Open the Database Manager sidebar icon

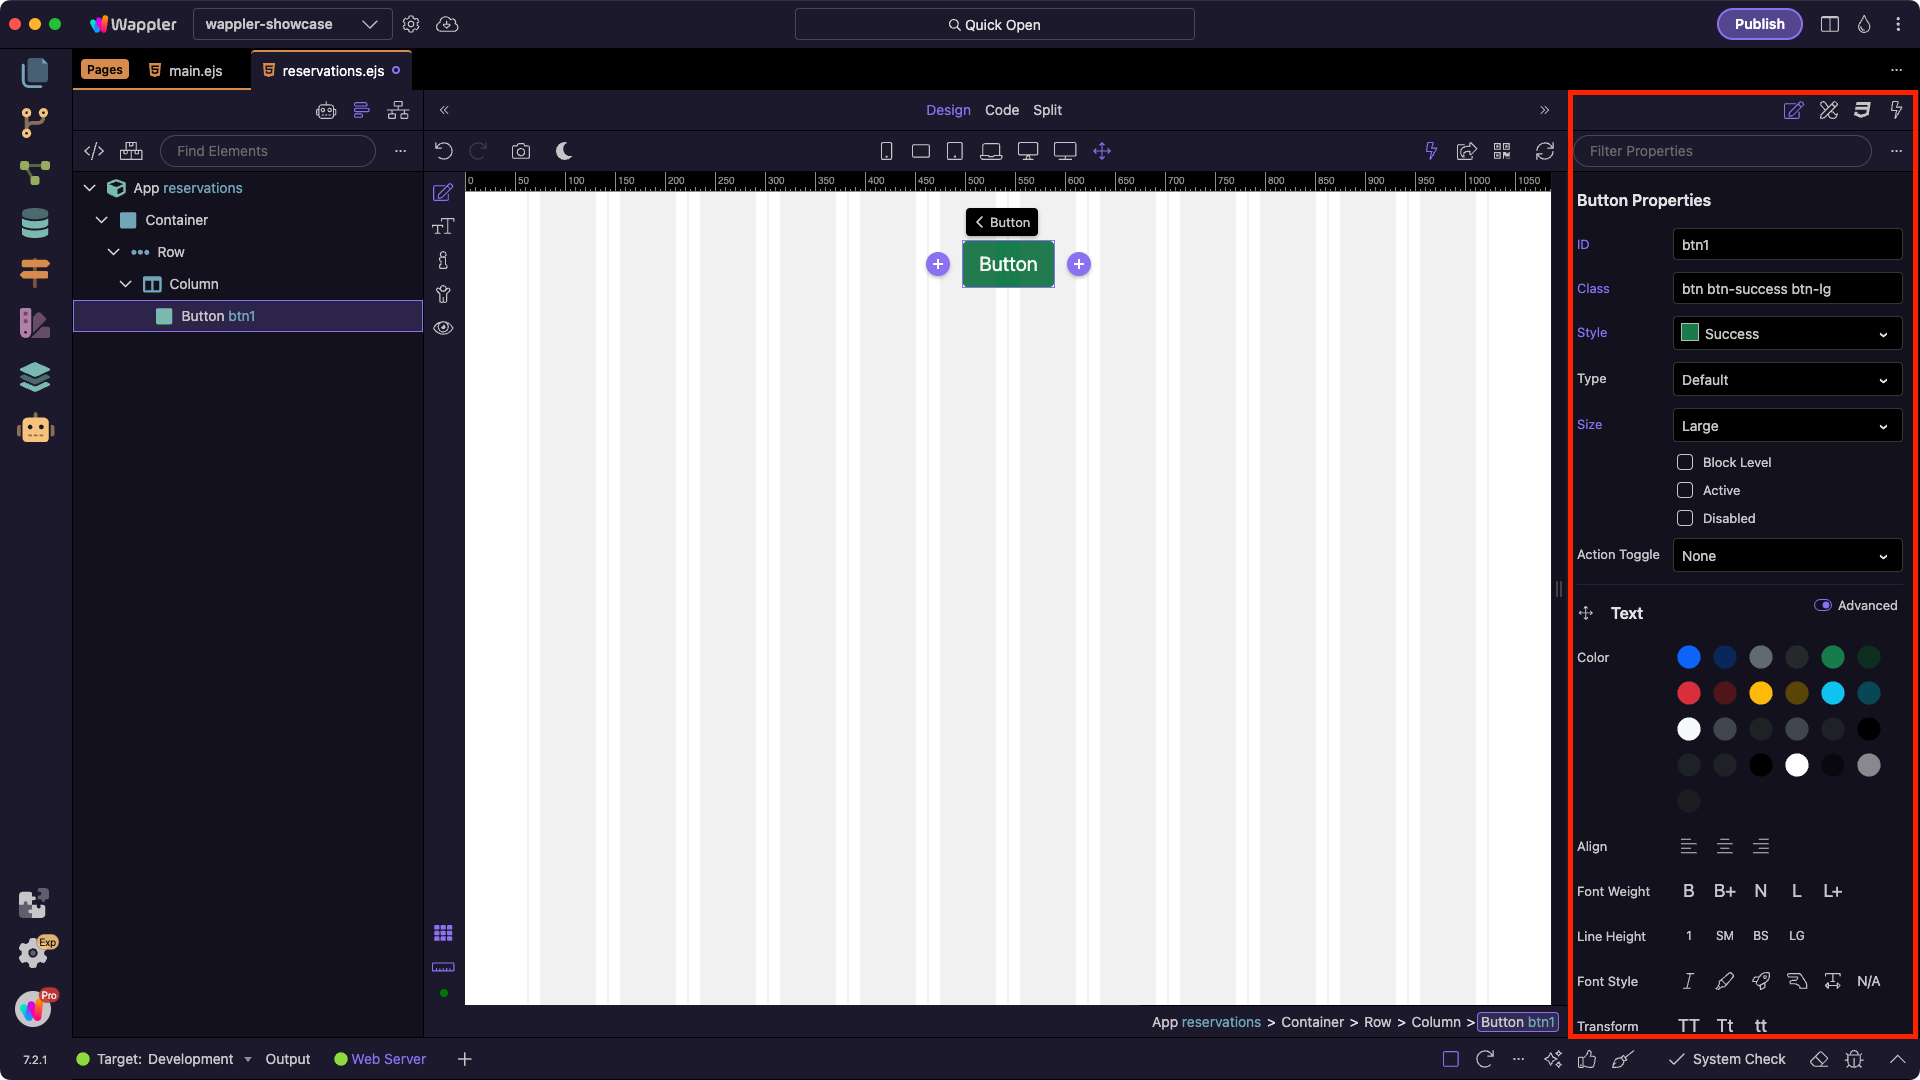(x=35, y=223)
